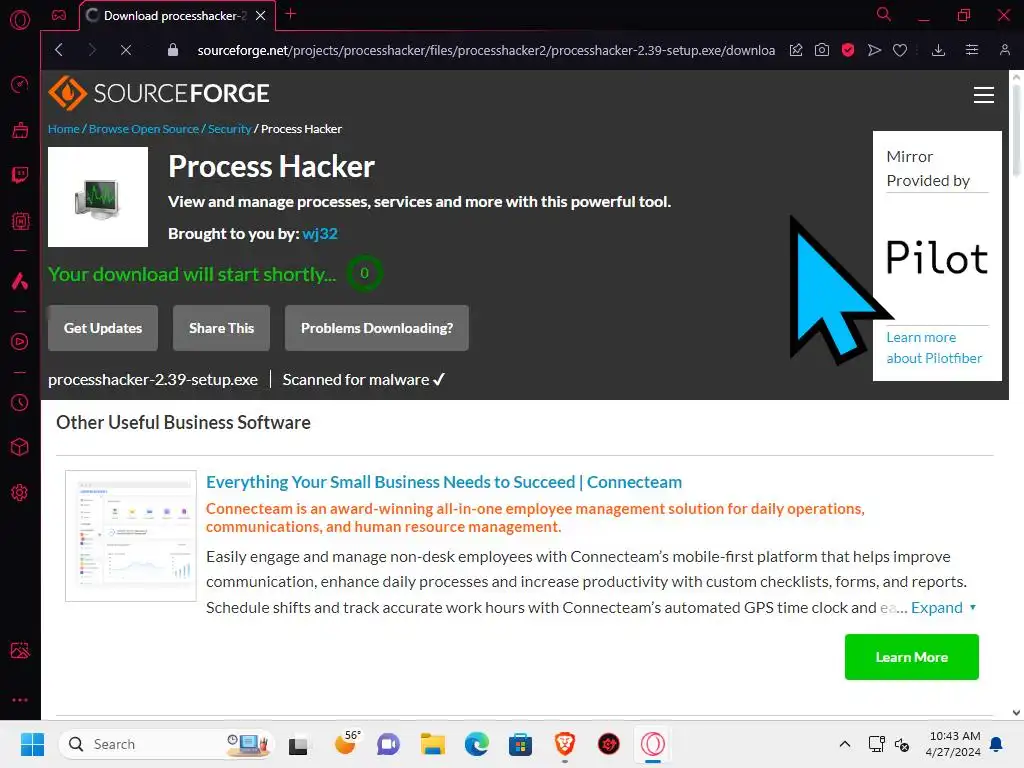Open the wj32 author link
Screen dimensions: 1024x768
pos(320,234)
